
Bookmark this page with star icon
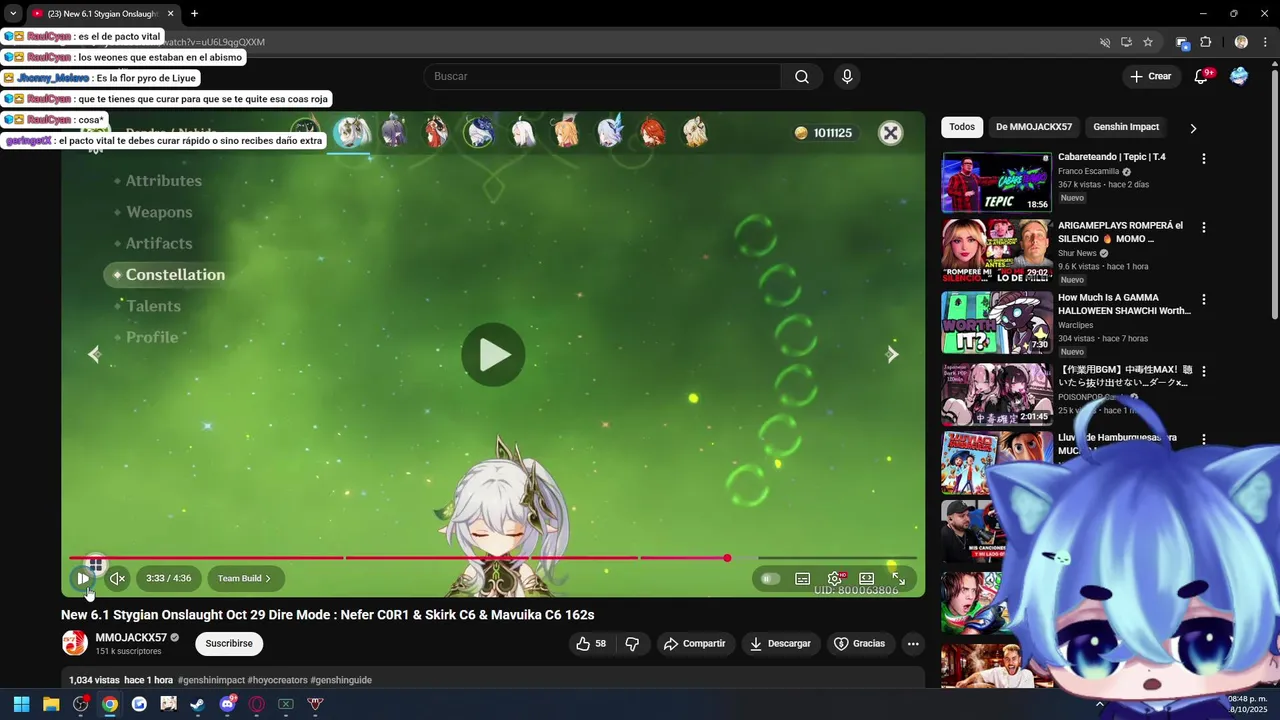[x=1148, y=42]
